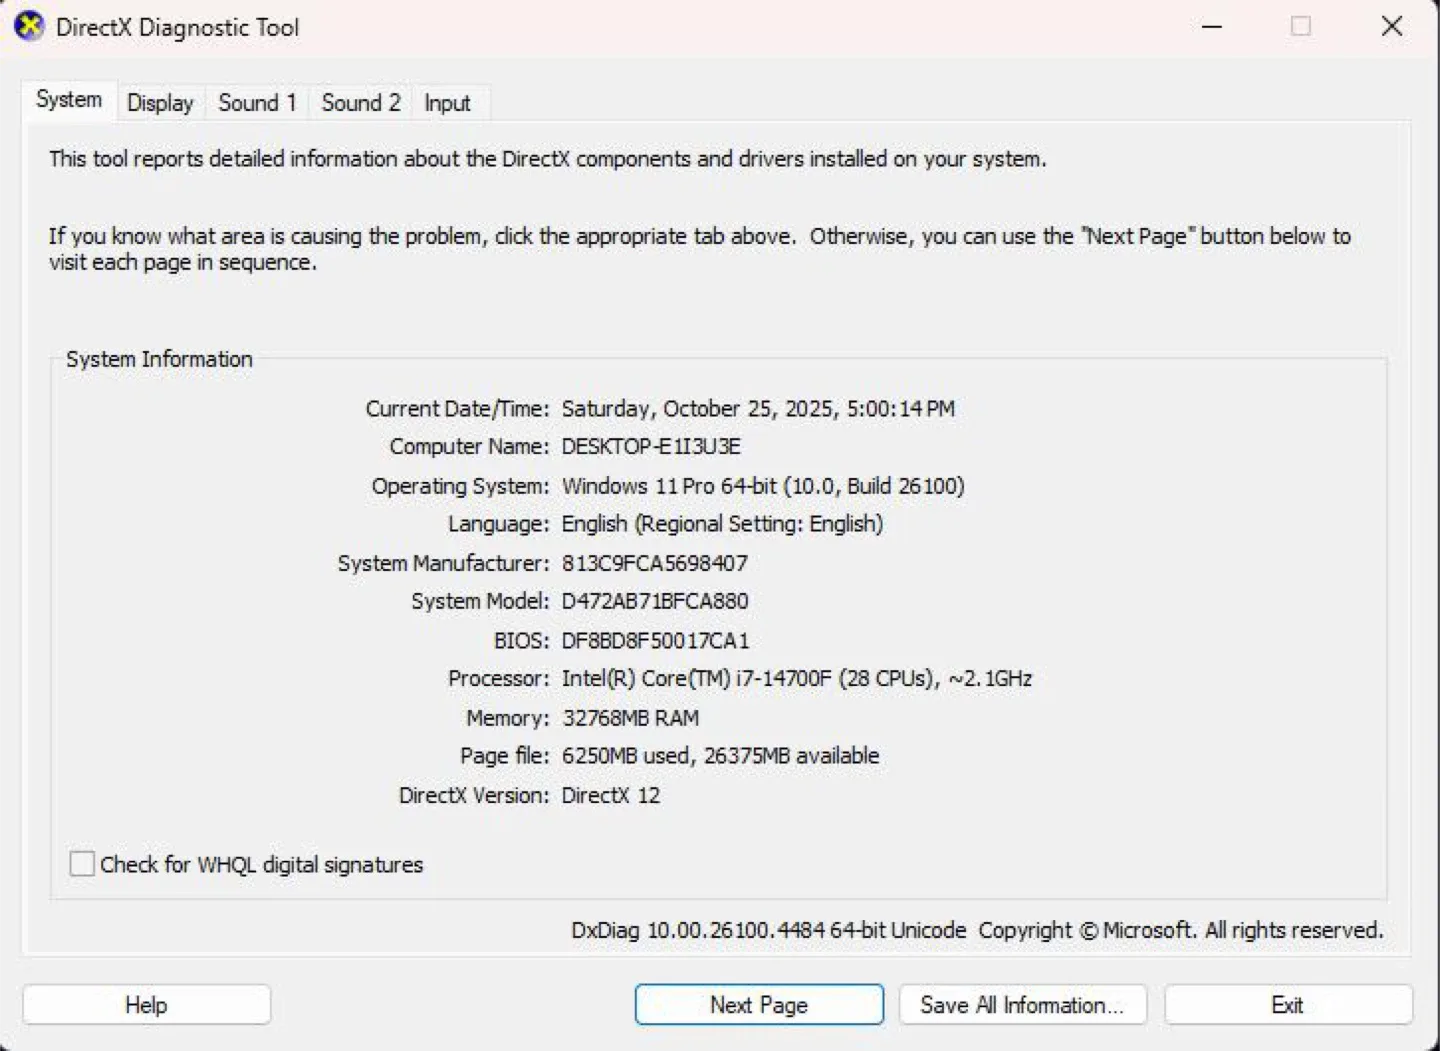Open Save All Information dialog
Screen dimensions: 1440x1051
pyautogui.click(x=1022, y=1005)
